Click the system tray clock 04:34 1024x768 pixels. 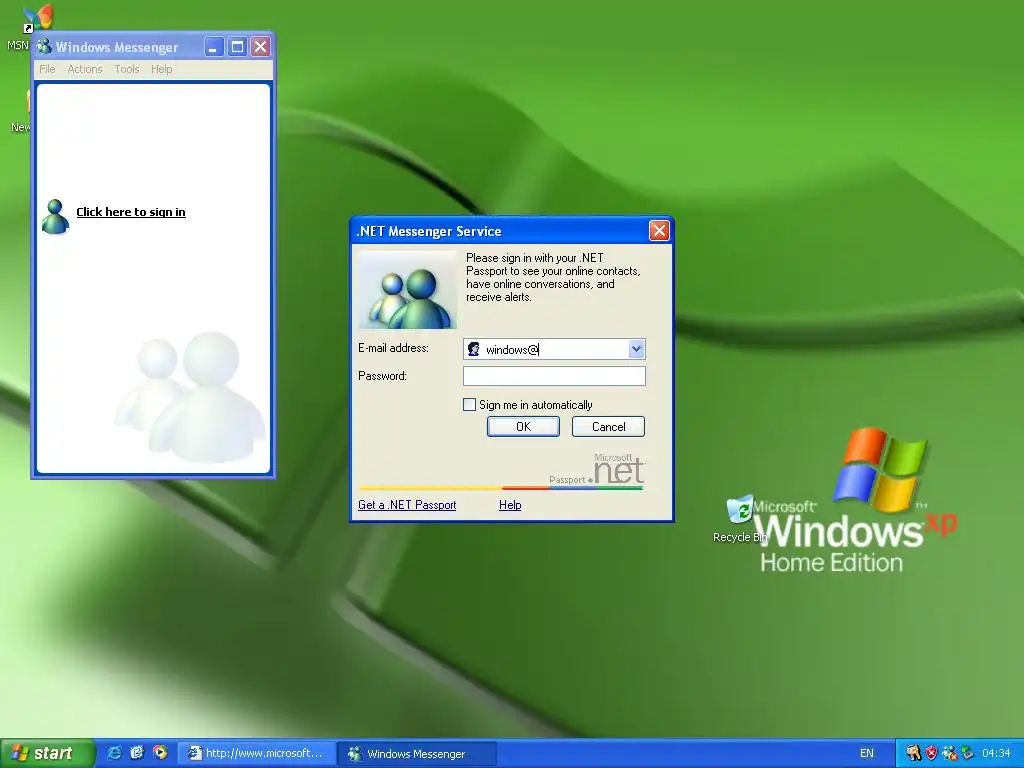(996, 754)
